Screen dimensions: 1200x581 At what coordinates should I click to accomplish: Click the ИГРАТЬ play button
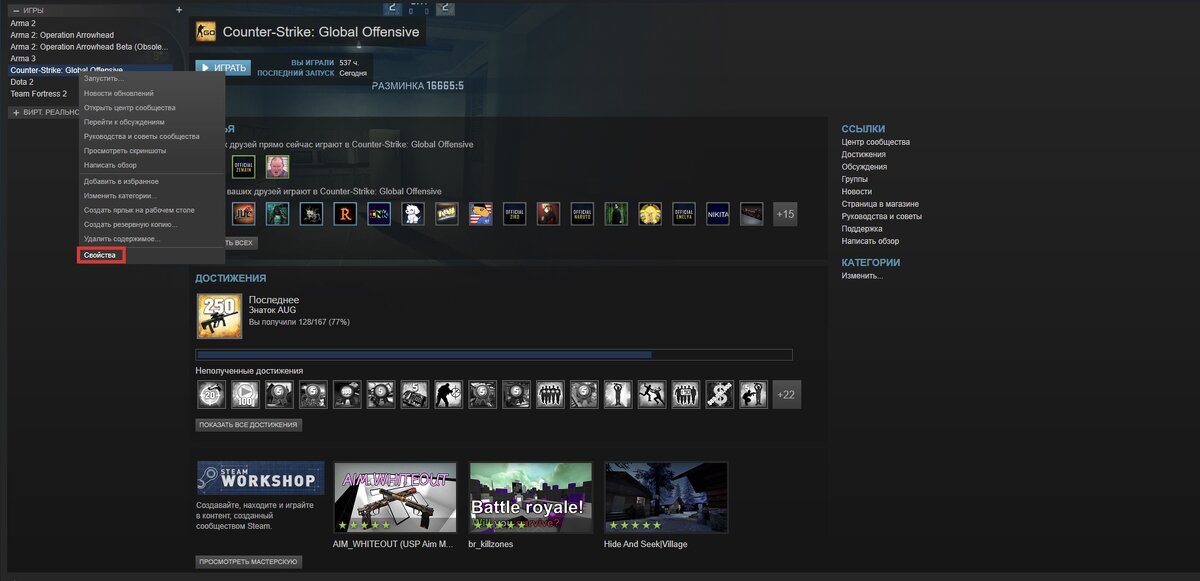223,68
